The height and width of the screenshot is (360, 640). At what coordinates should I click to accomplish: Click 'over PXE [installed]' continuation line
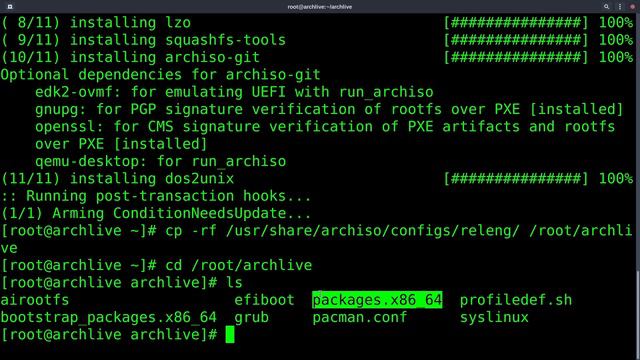[121, 144]
